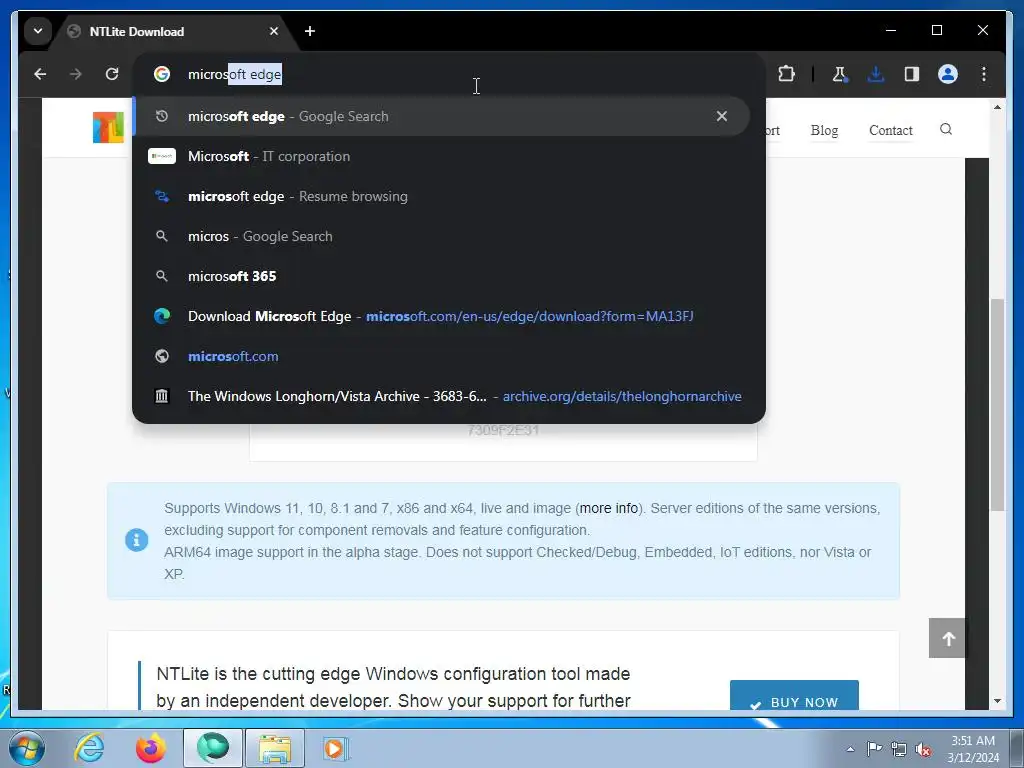Launch Firefox from the taskbar

point(150,748)
